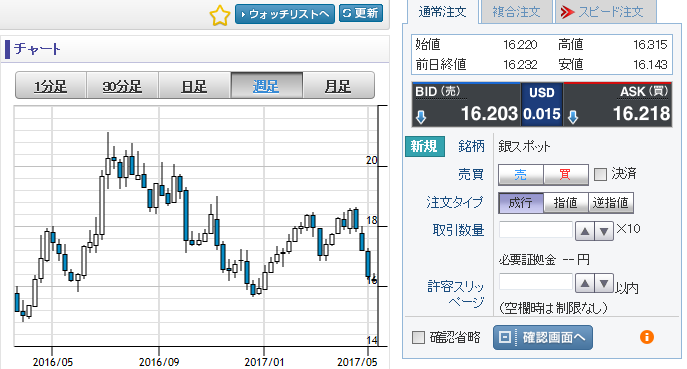Screen dimensions: 687x369
Task: Click the 取引数量 input field
Action: point(536,230)
